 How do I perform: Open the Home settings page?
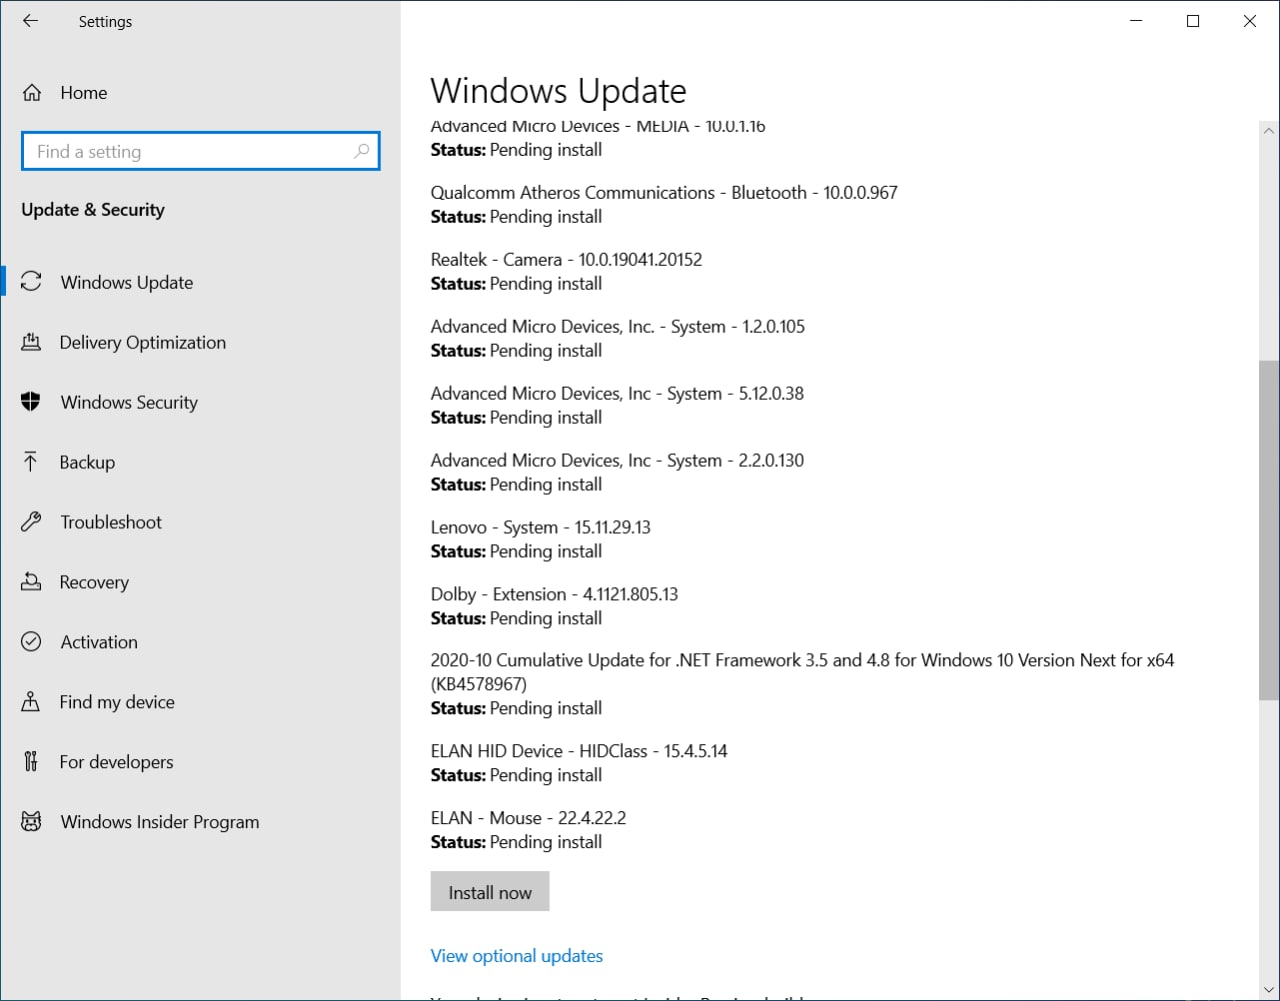tap(200, 93)
